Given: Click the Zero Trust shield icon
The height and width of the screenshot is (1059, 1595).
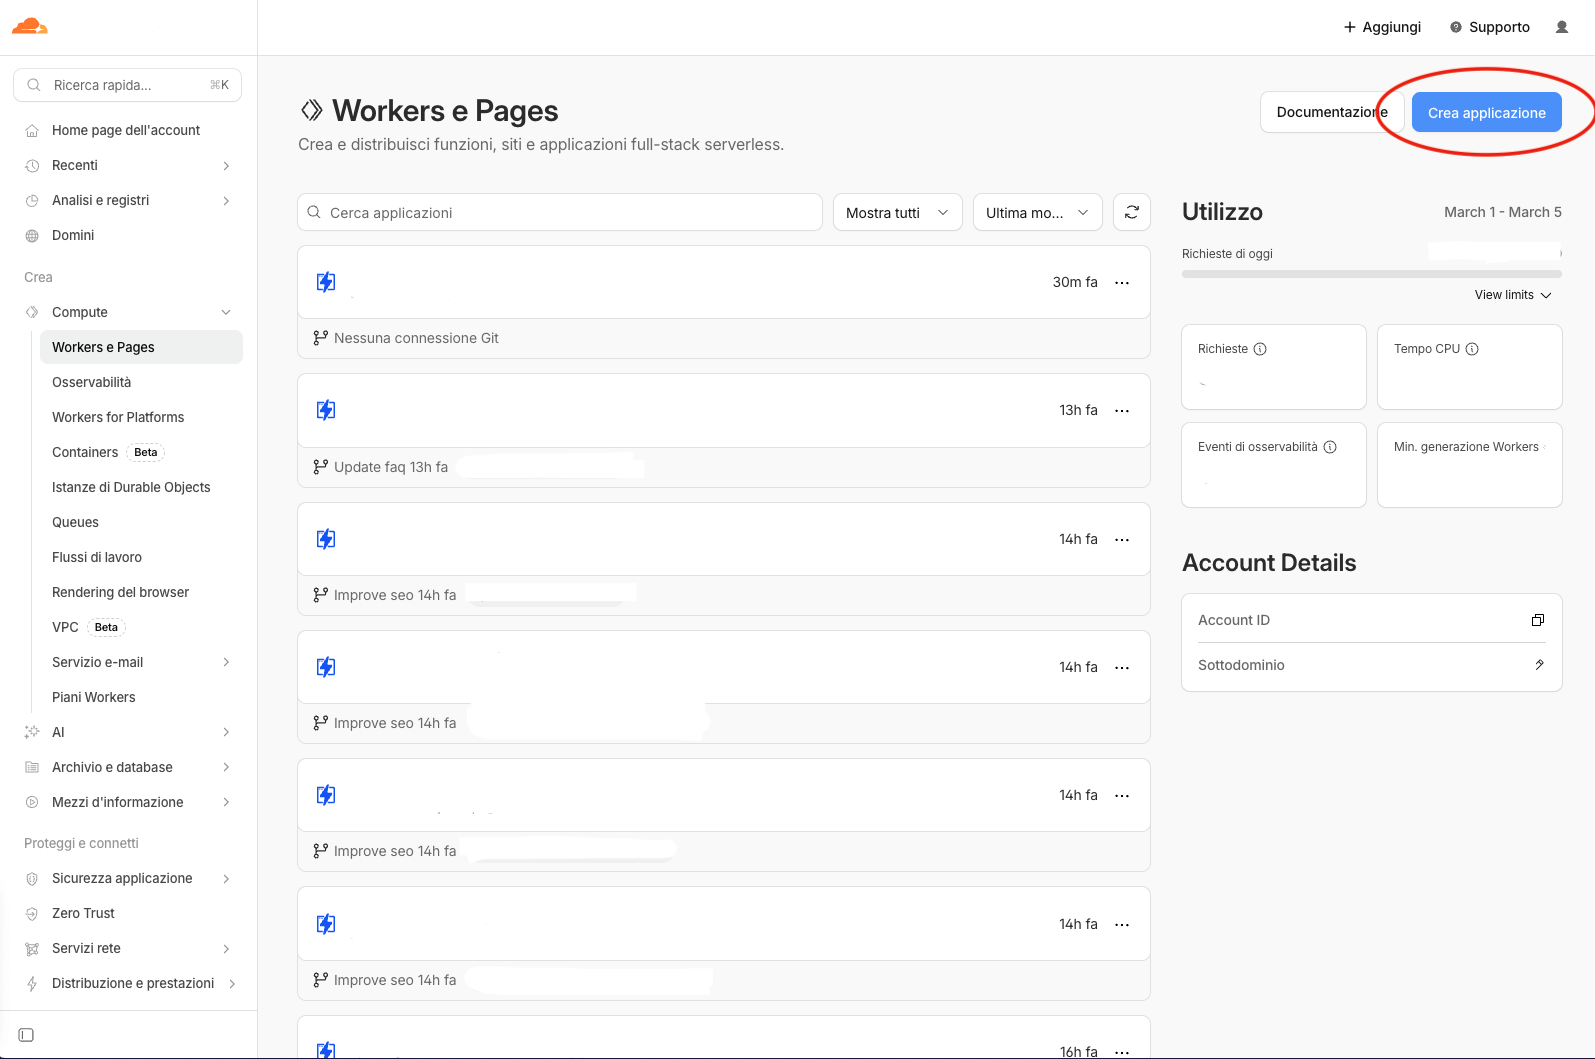Looking at the screenshot, I should pyautogui.click(x=32, y=913).
